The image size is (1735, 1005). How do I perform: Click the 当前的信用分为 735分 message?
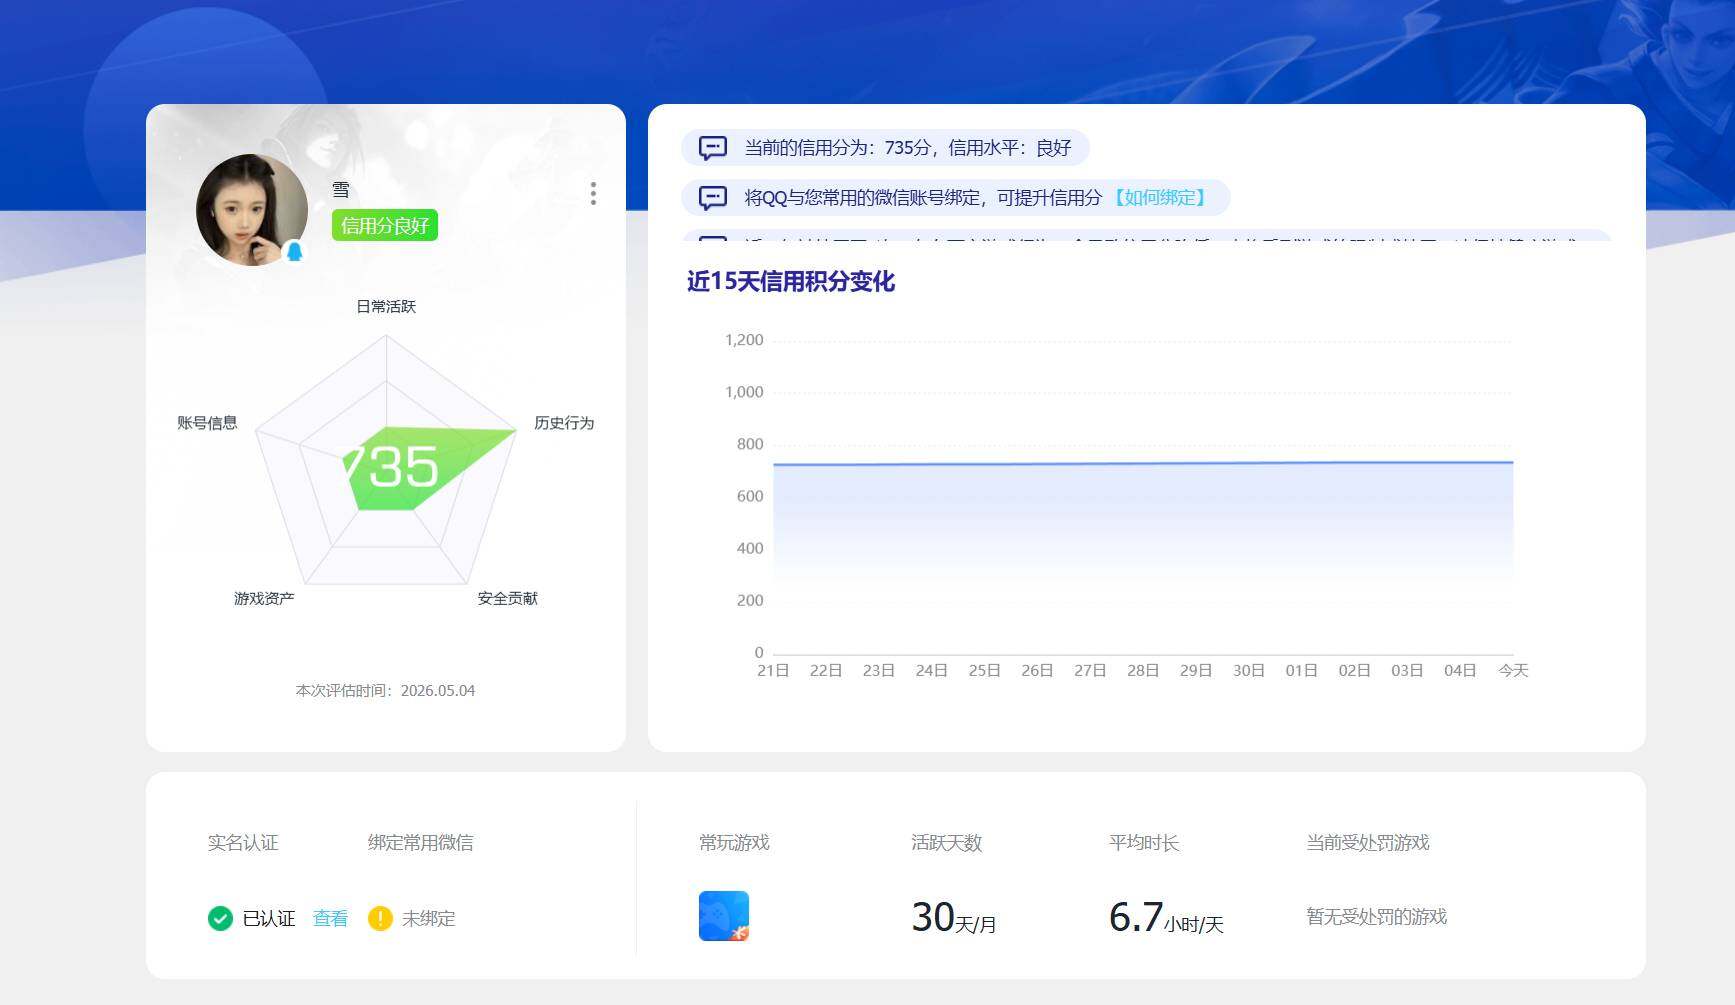point(885,148)
